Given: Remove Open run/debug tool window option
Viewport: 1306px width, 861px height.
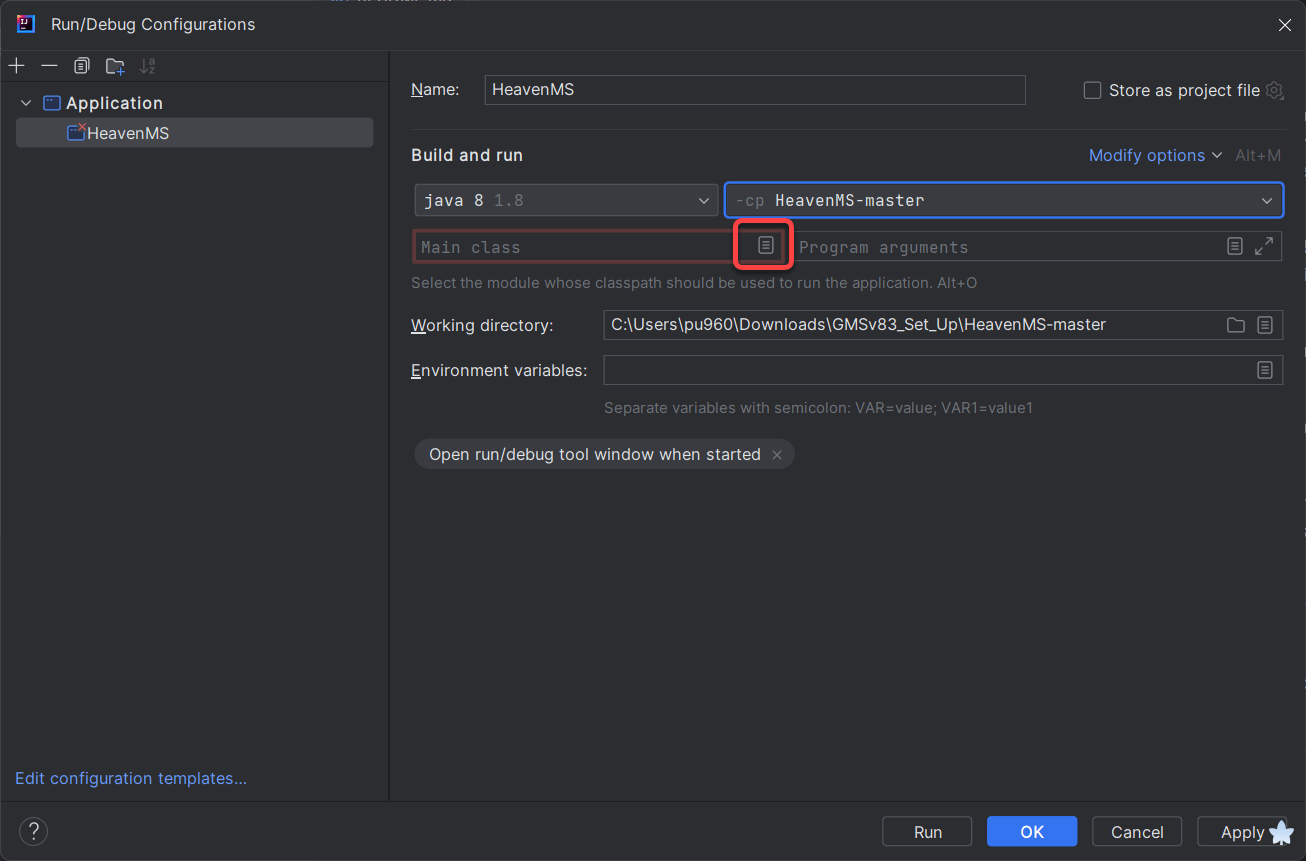Looking at the screenshot, I should click(x=777, y=455).
